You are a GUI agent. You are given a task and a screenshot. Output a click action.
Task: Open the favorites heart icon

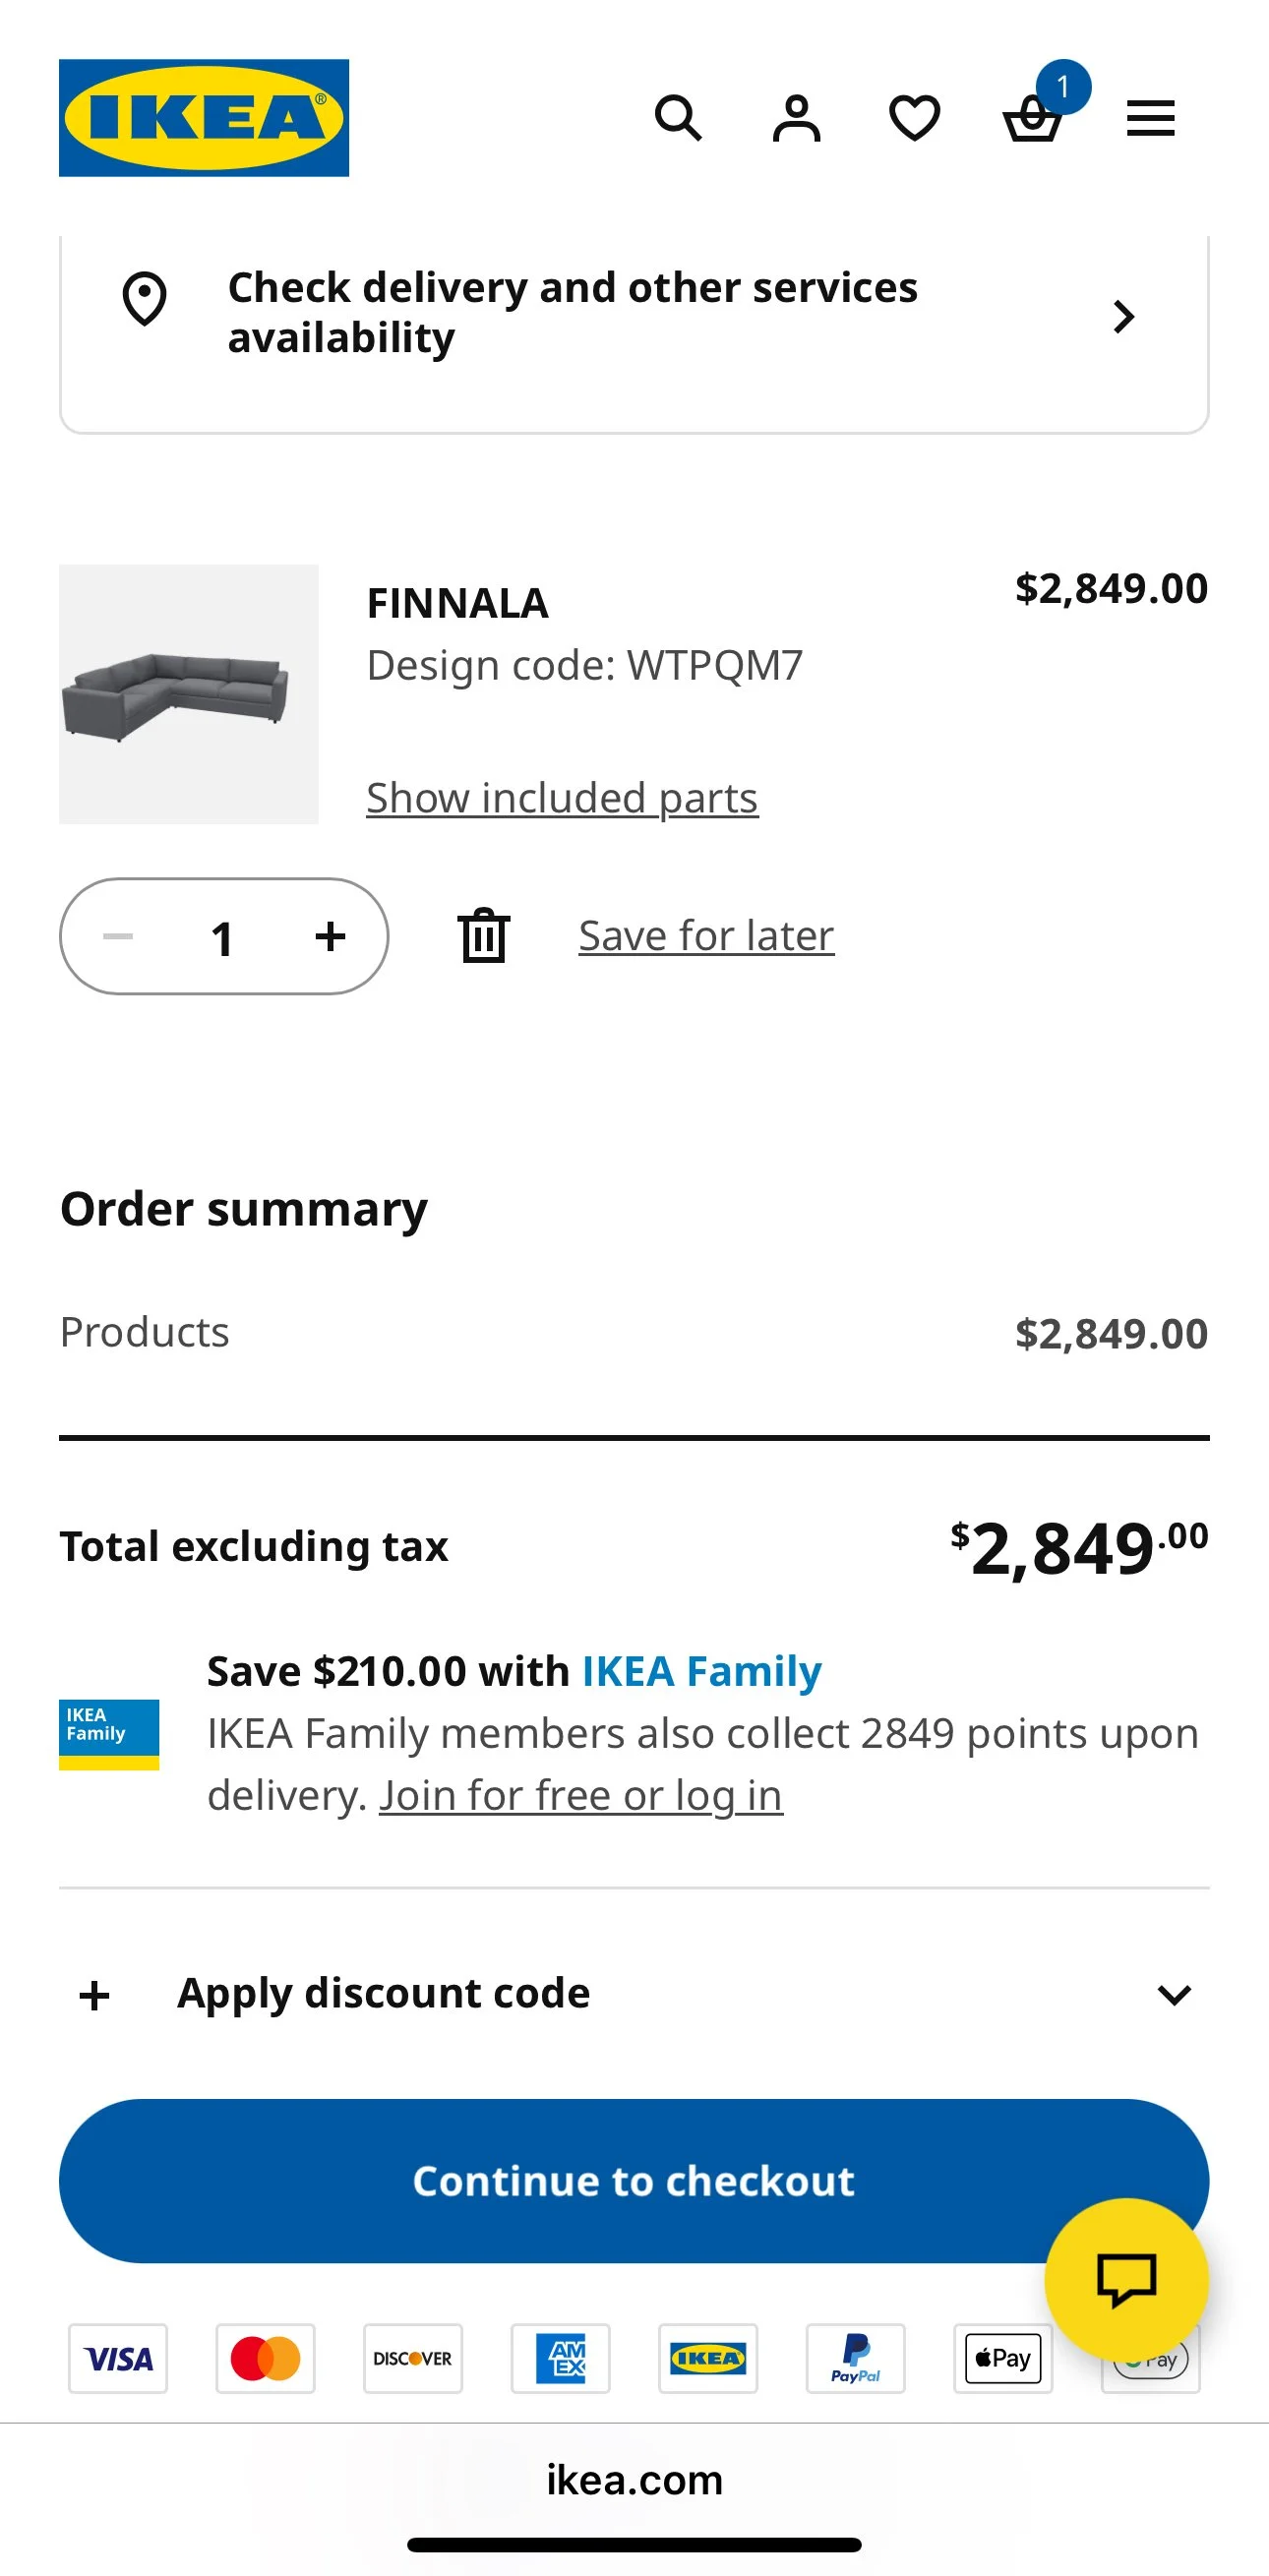coord(914,118)
